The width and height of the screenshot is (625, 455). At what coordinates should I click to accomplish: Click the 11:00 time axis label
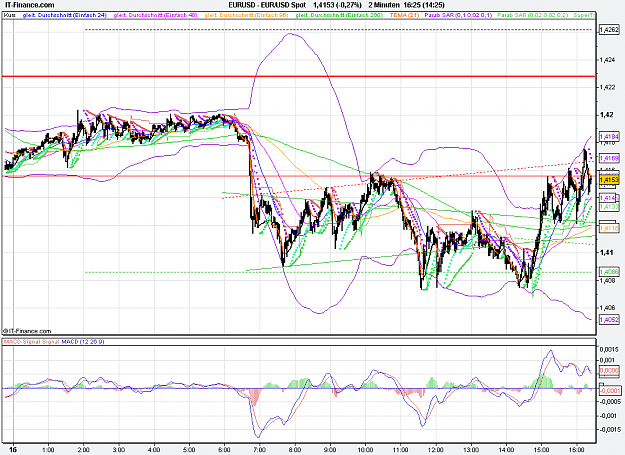401,450
